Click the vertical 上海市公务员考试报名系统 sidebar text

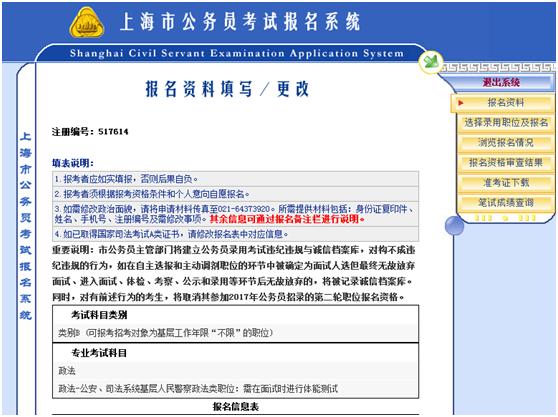[x=26, y=226]
